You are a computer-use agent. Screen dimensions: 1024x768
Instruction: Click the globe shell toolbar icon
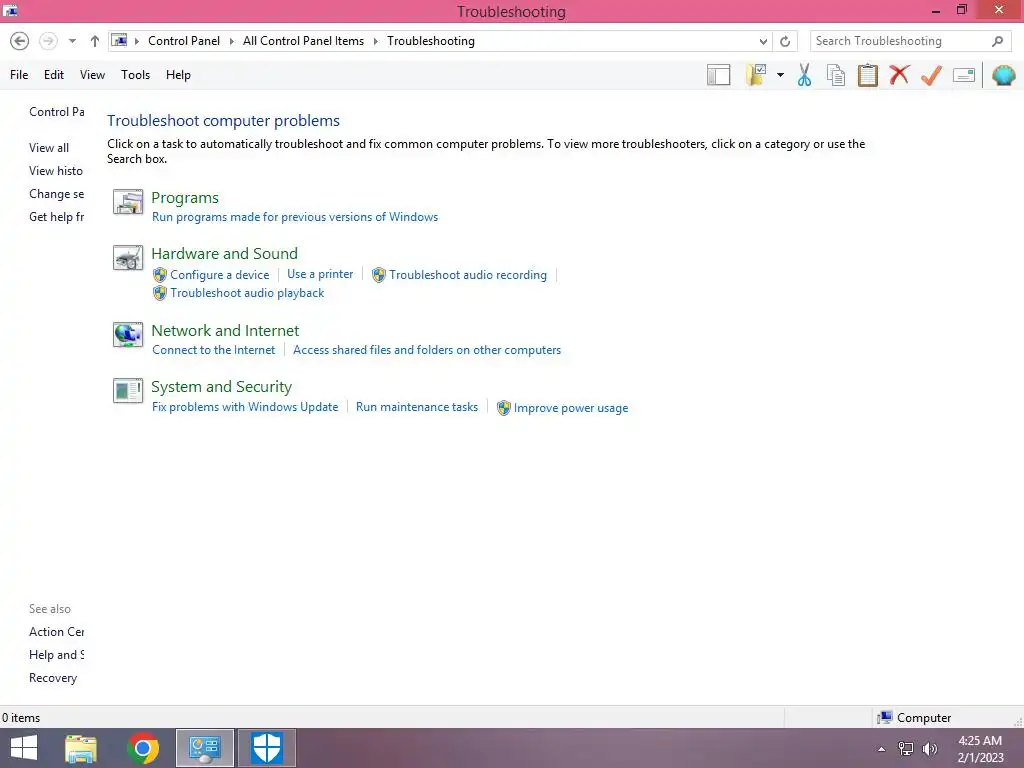pyautogui.click(x=1004, y=75)
